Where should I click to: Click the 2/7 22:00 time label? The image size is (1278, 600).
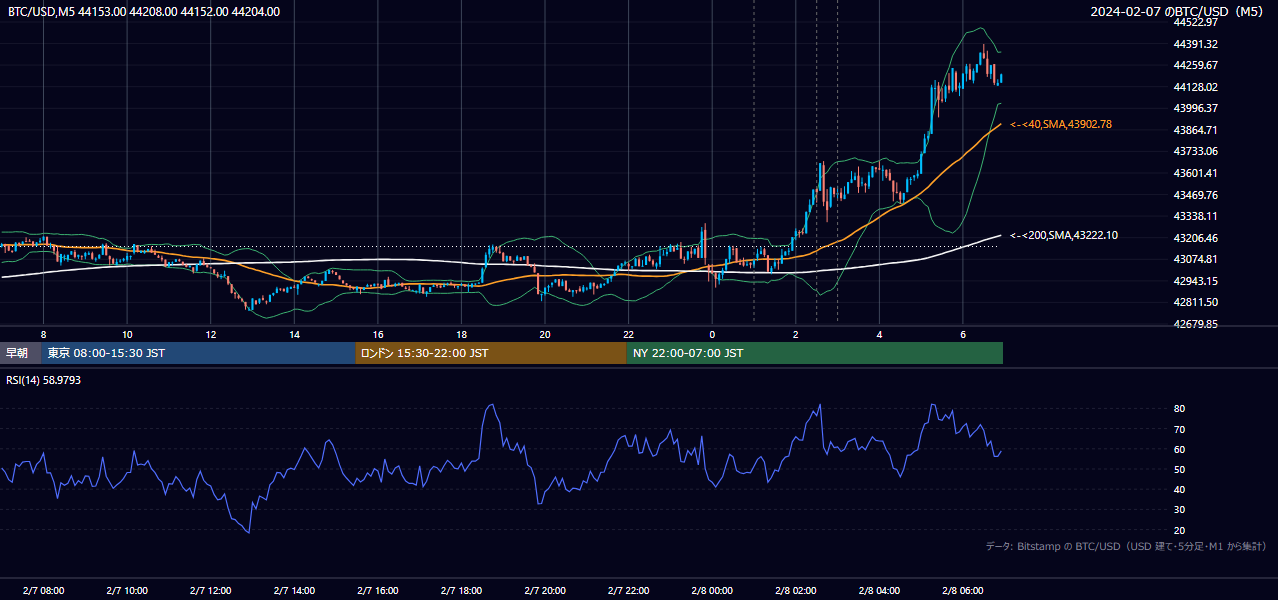628,591
